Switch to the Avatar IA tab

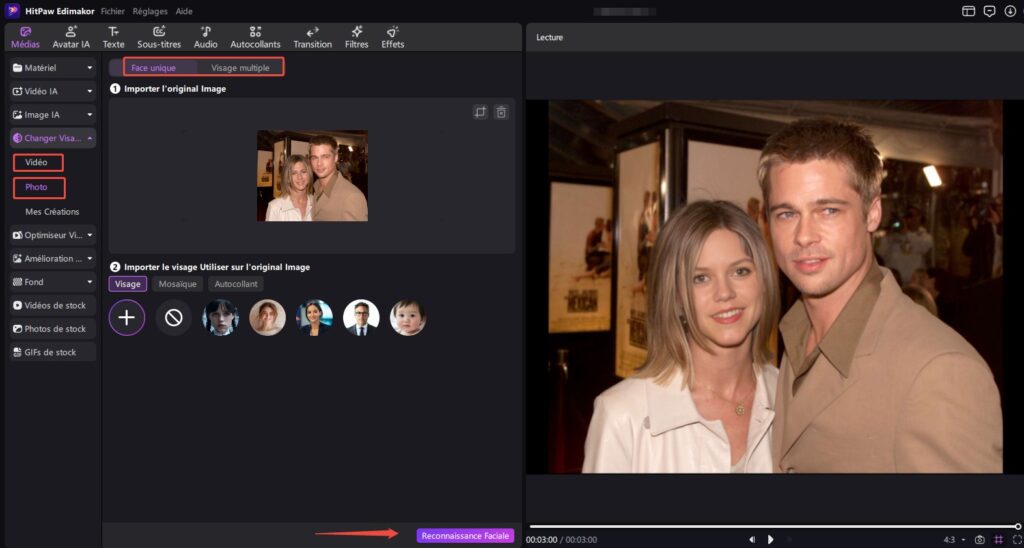tap(71, 37)
